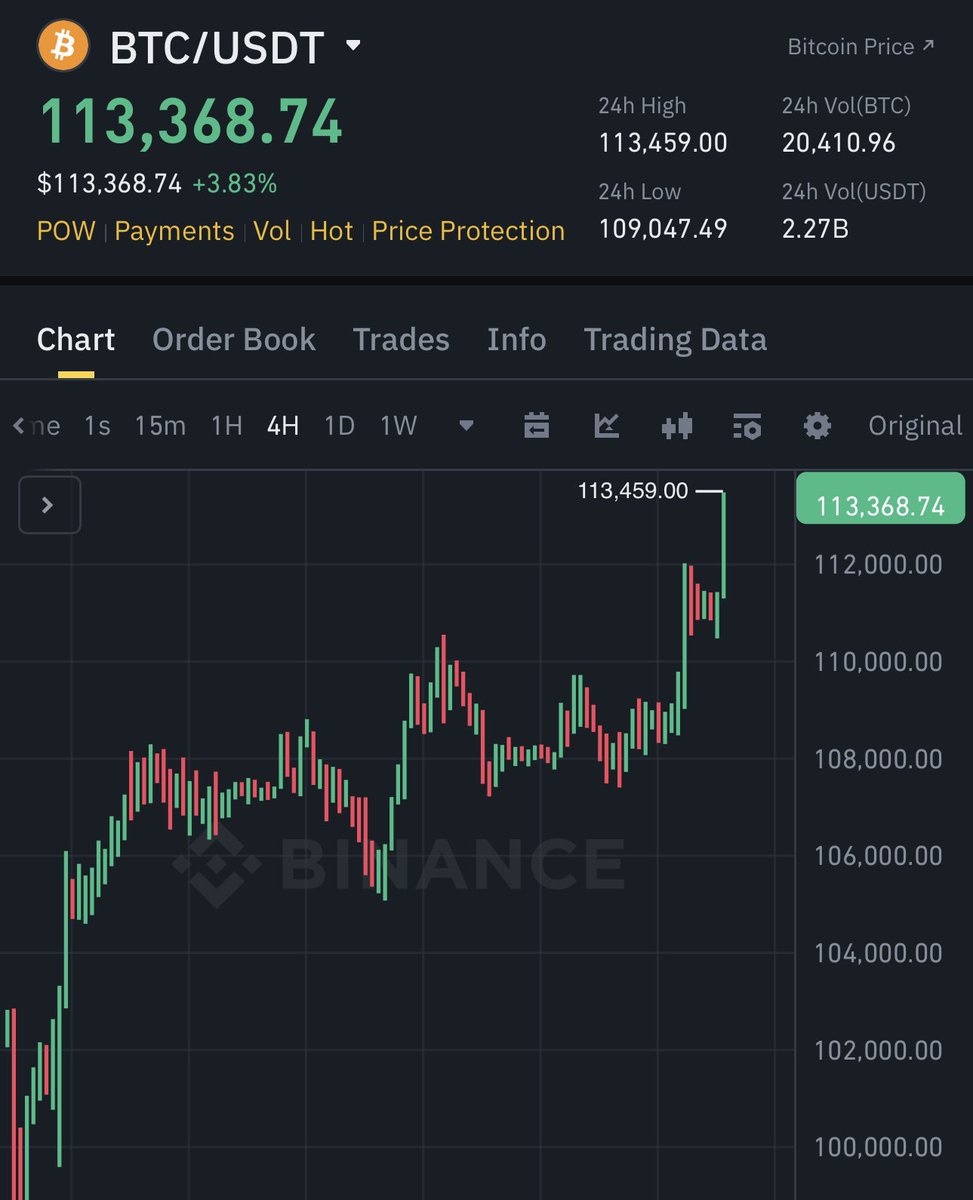This screenshot has width=973, height=1200.
Task: Click the Payments tag
Action: pos(174,231)
